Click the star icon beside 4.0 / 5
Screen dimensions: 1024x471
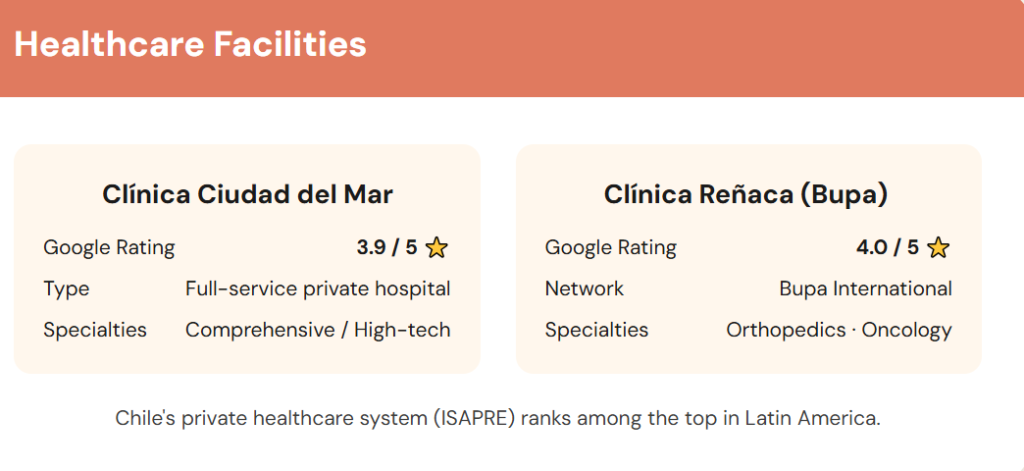(x=938, y=248)
